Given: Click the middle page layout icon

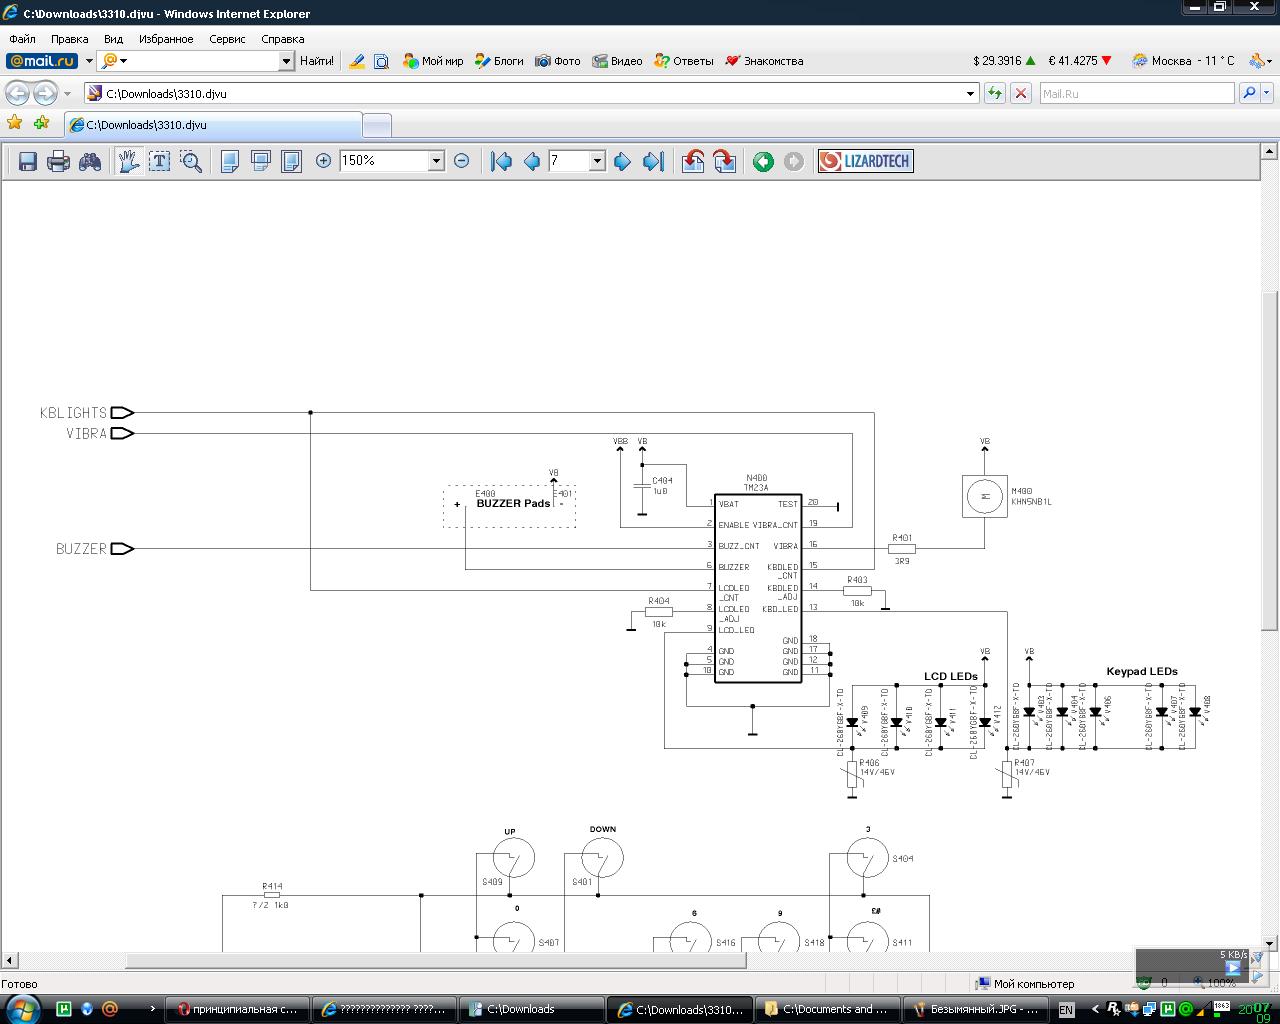Looking at the screenshot, I should 260,161.
